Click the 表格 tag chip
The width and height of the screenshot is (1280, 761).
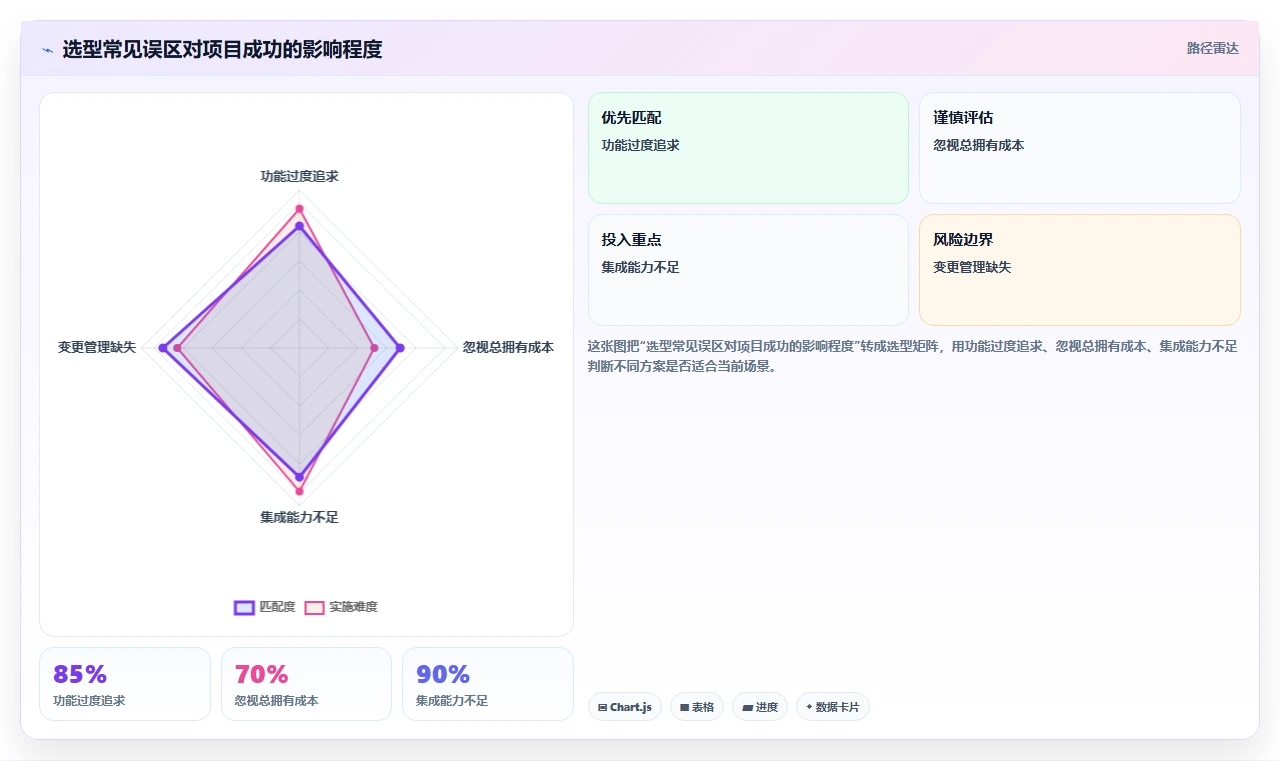pyautogui.click(x=696, y=707)
